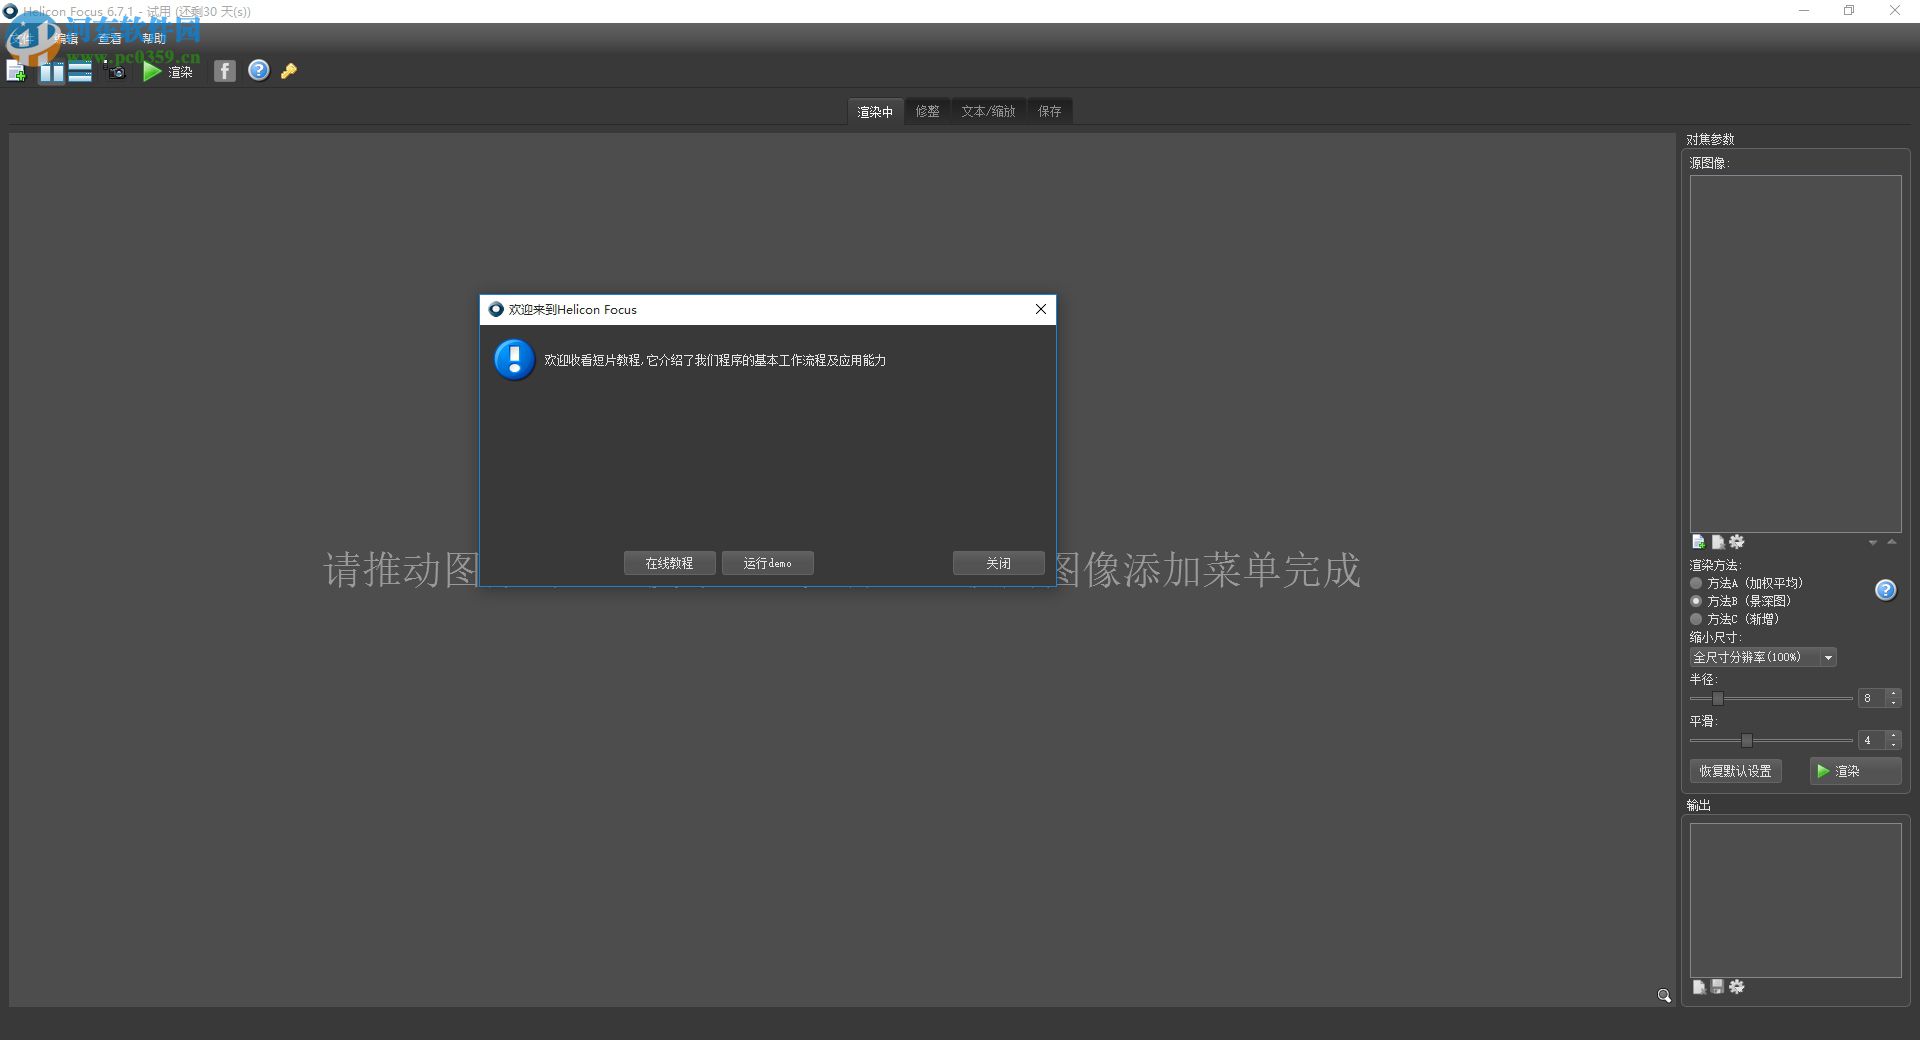Select Method B depth map radio
1920x1040 pixels.
tap(1696, 601)
